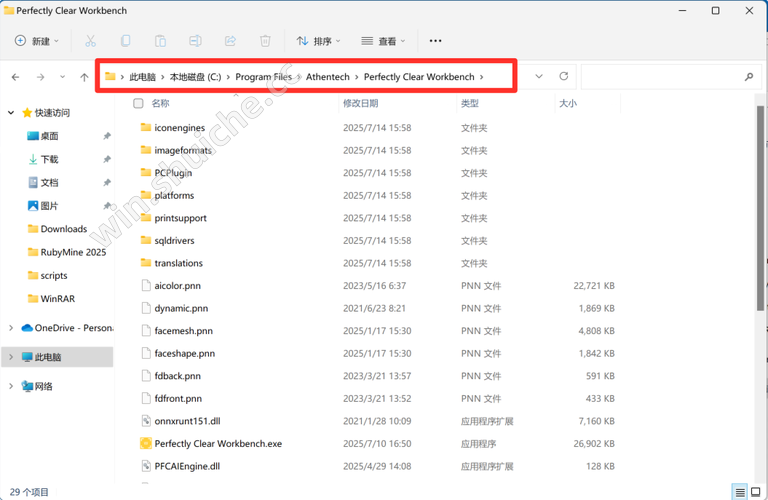Select the imageformats folder row

coord(377,150)
